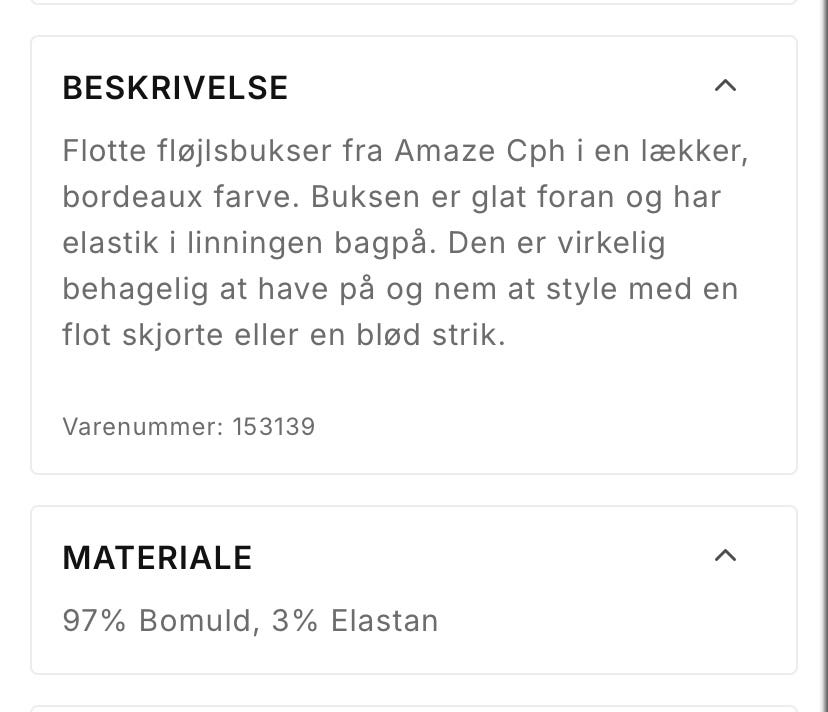Image resolution: width=828 pixels, height=712 pixels.
Task: Click the item number 153139
Action: (x=273, y=426)
